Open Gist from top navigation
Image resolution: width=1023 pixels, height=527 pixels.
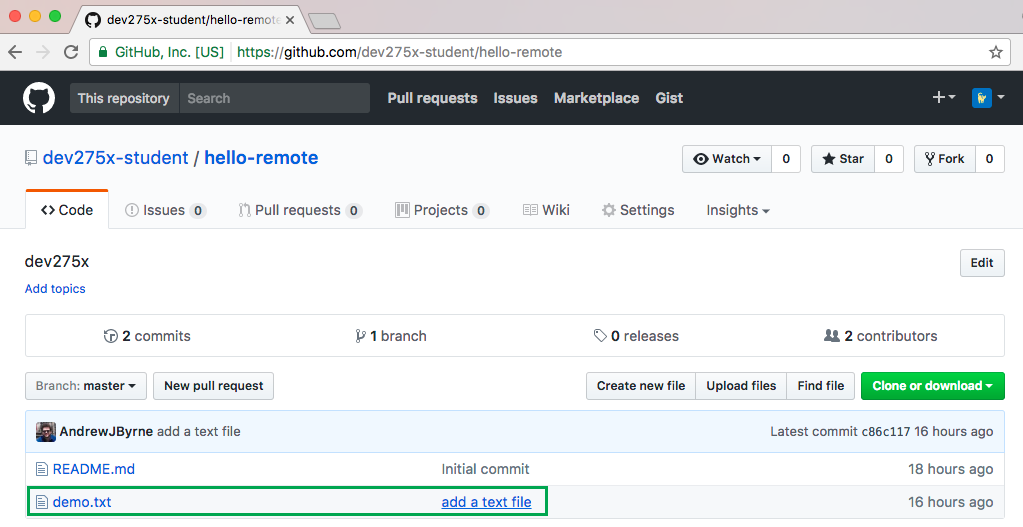click(669, 98)
